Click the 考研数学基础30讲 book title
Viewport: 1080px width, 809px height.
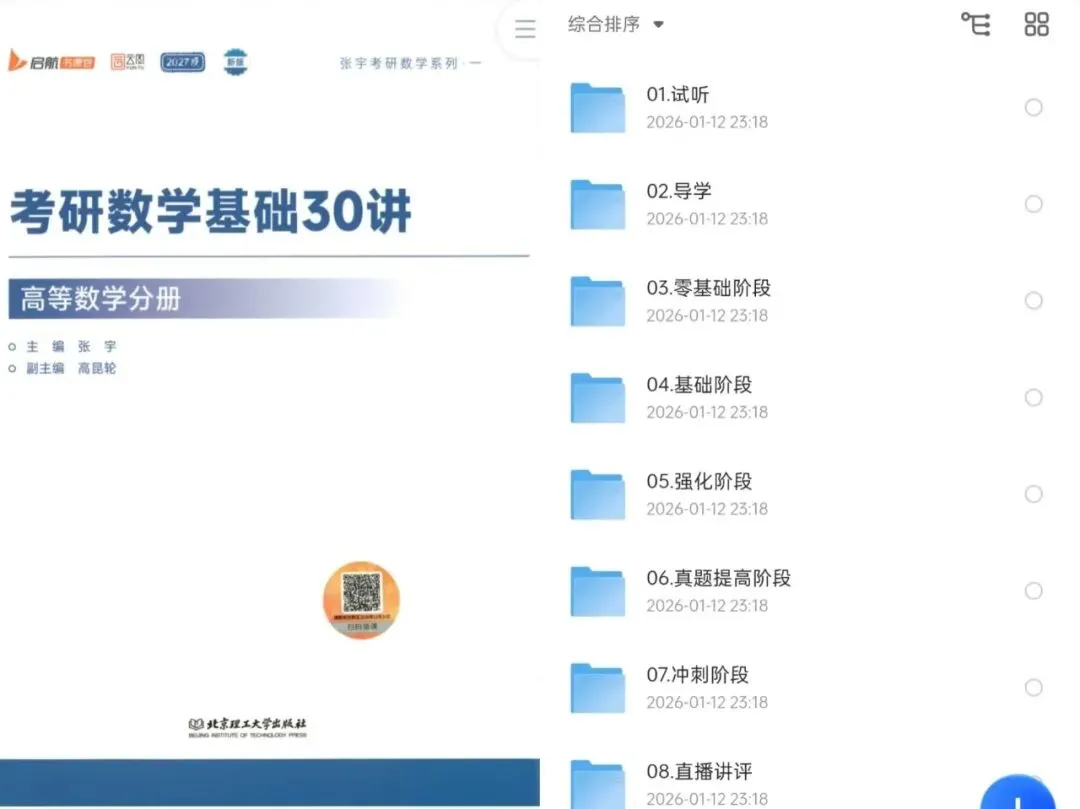pos(211,211)
